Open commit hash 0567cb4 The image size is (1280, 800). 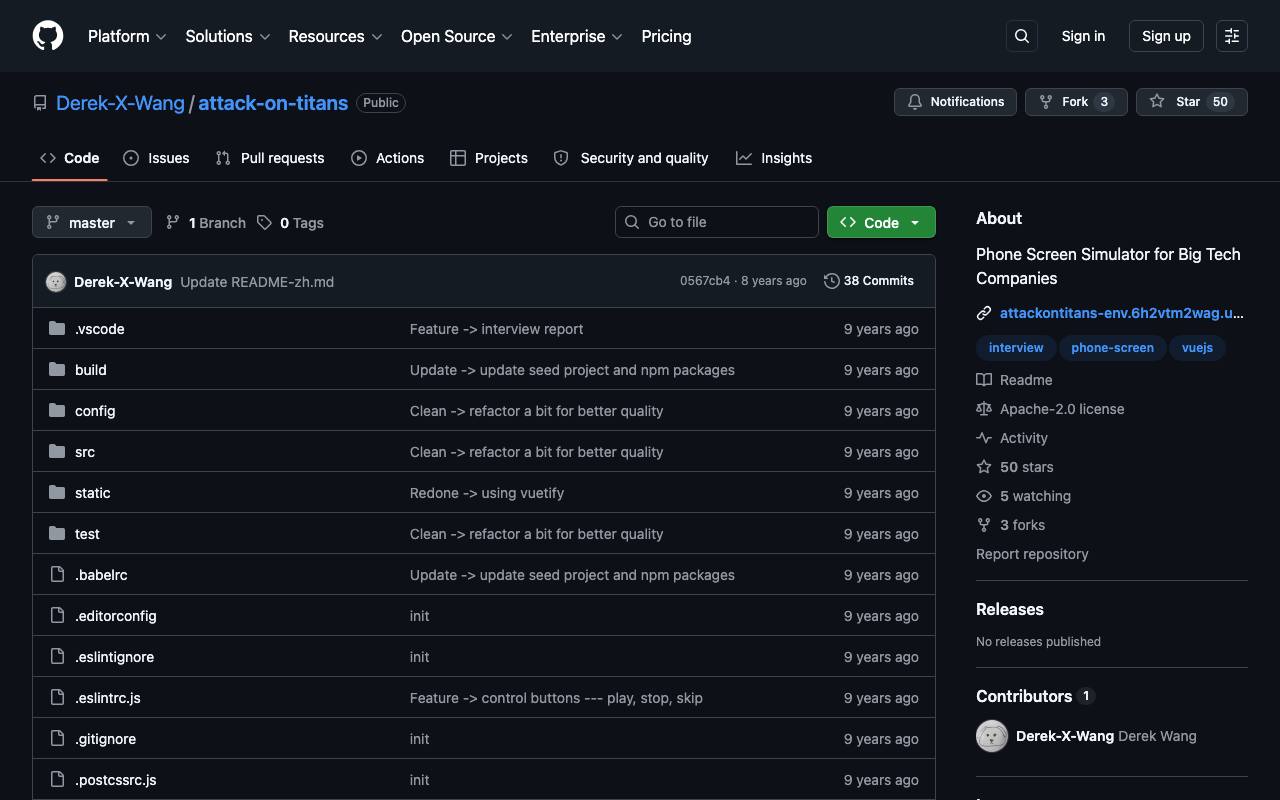pyautogui.click(x=705, y=281)
